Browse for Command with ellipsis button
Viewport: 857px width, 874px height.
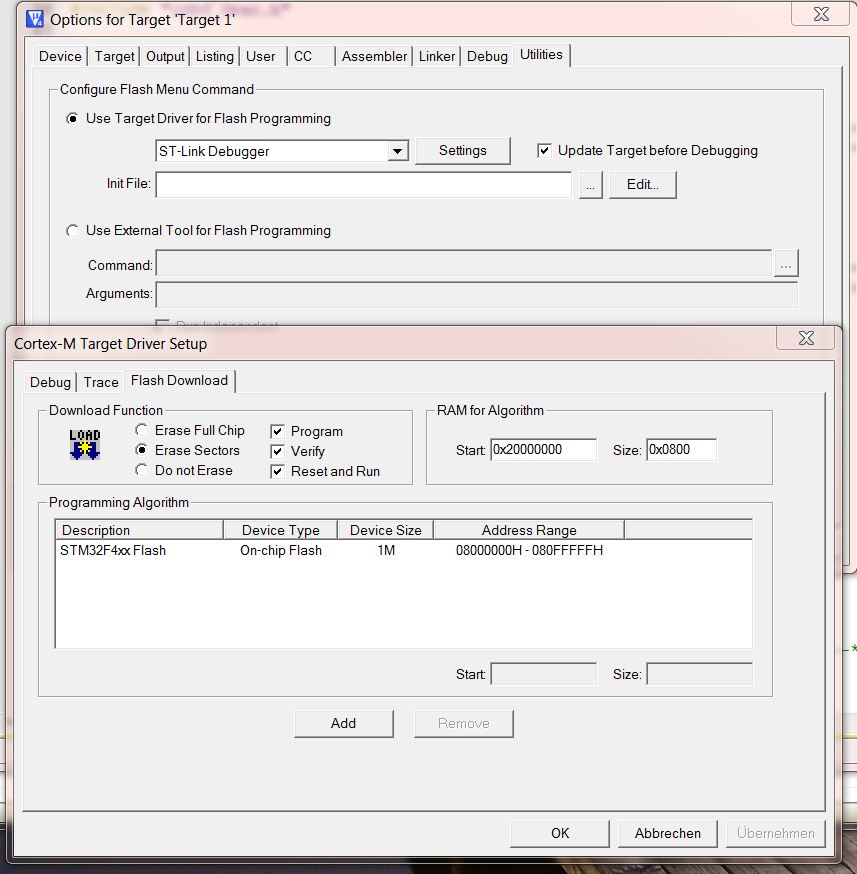coord(786,263)
